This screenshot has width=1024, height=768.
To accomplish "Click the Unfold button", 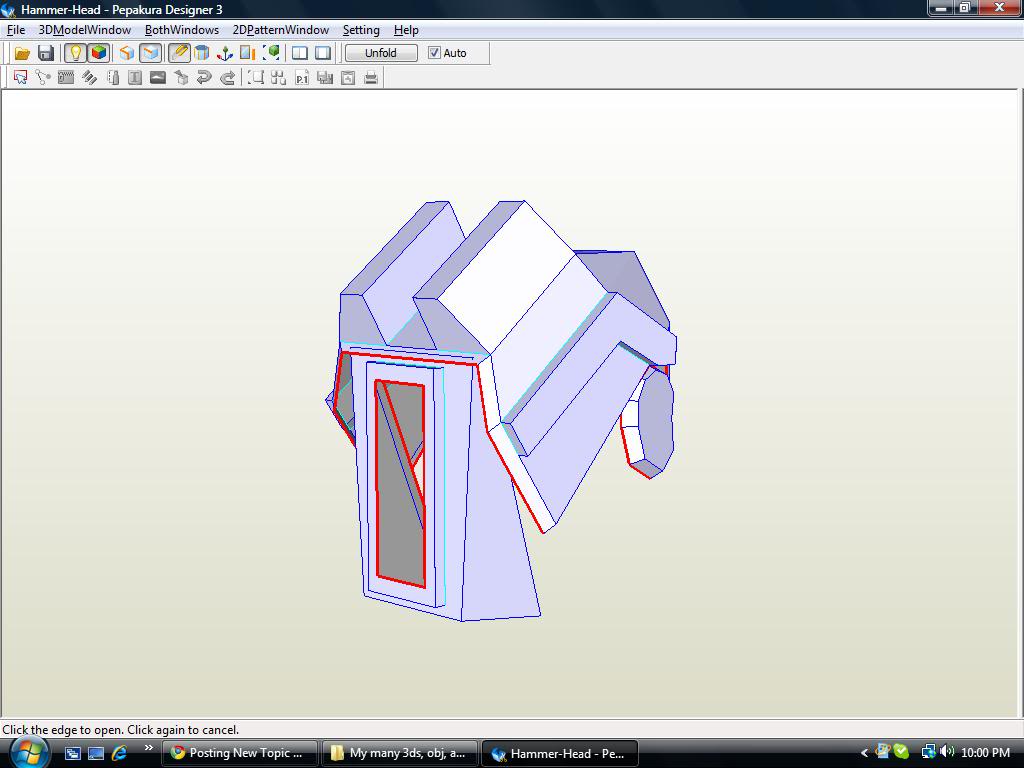I will coord(381,53).
